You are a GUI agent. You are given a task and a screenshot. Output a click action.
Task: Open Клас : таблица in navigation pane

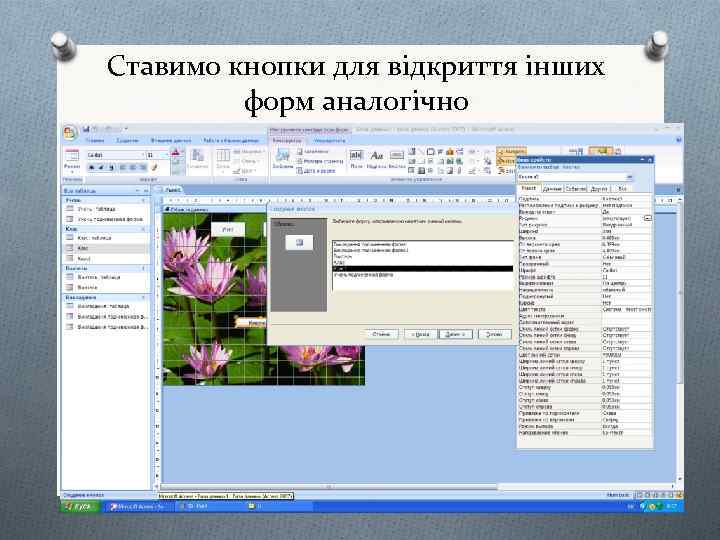94,238
